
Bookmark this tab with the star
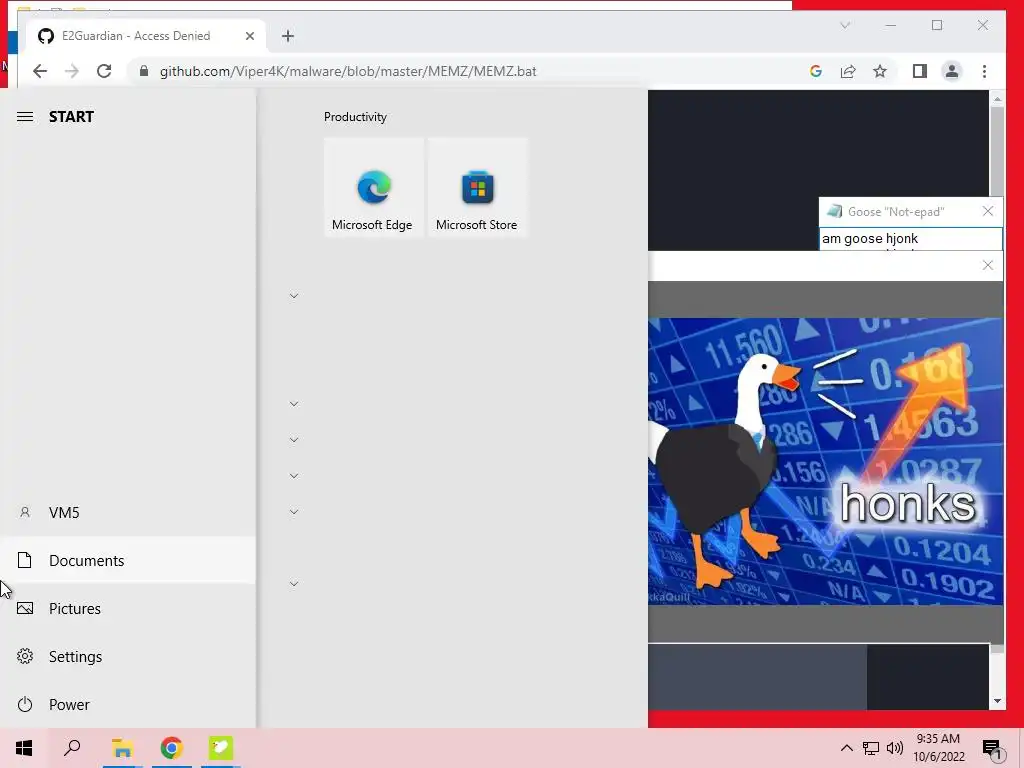pyautogui.click(x=880, y=71)
